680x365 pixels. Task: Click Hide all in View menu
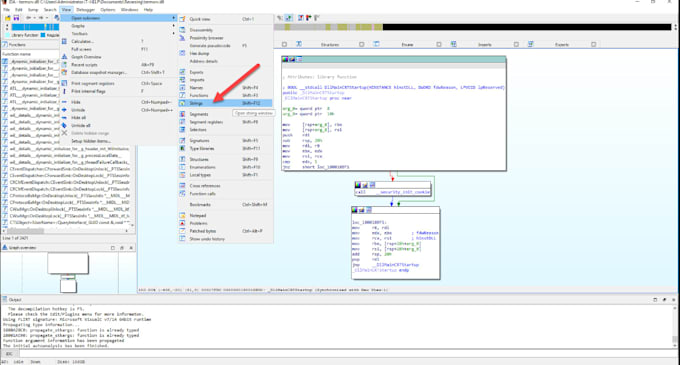coord(118,117)
